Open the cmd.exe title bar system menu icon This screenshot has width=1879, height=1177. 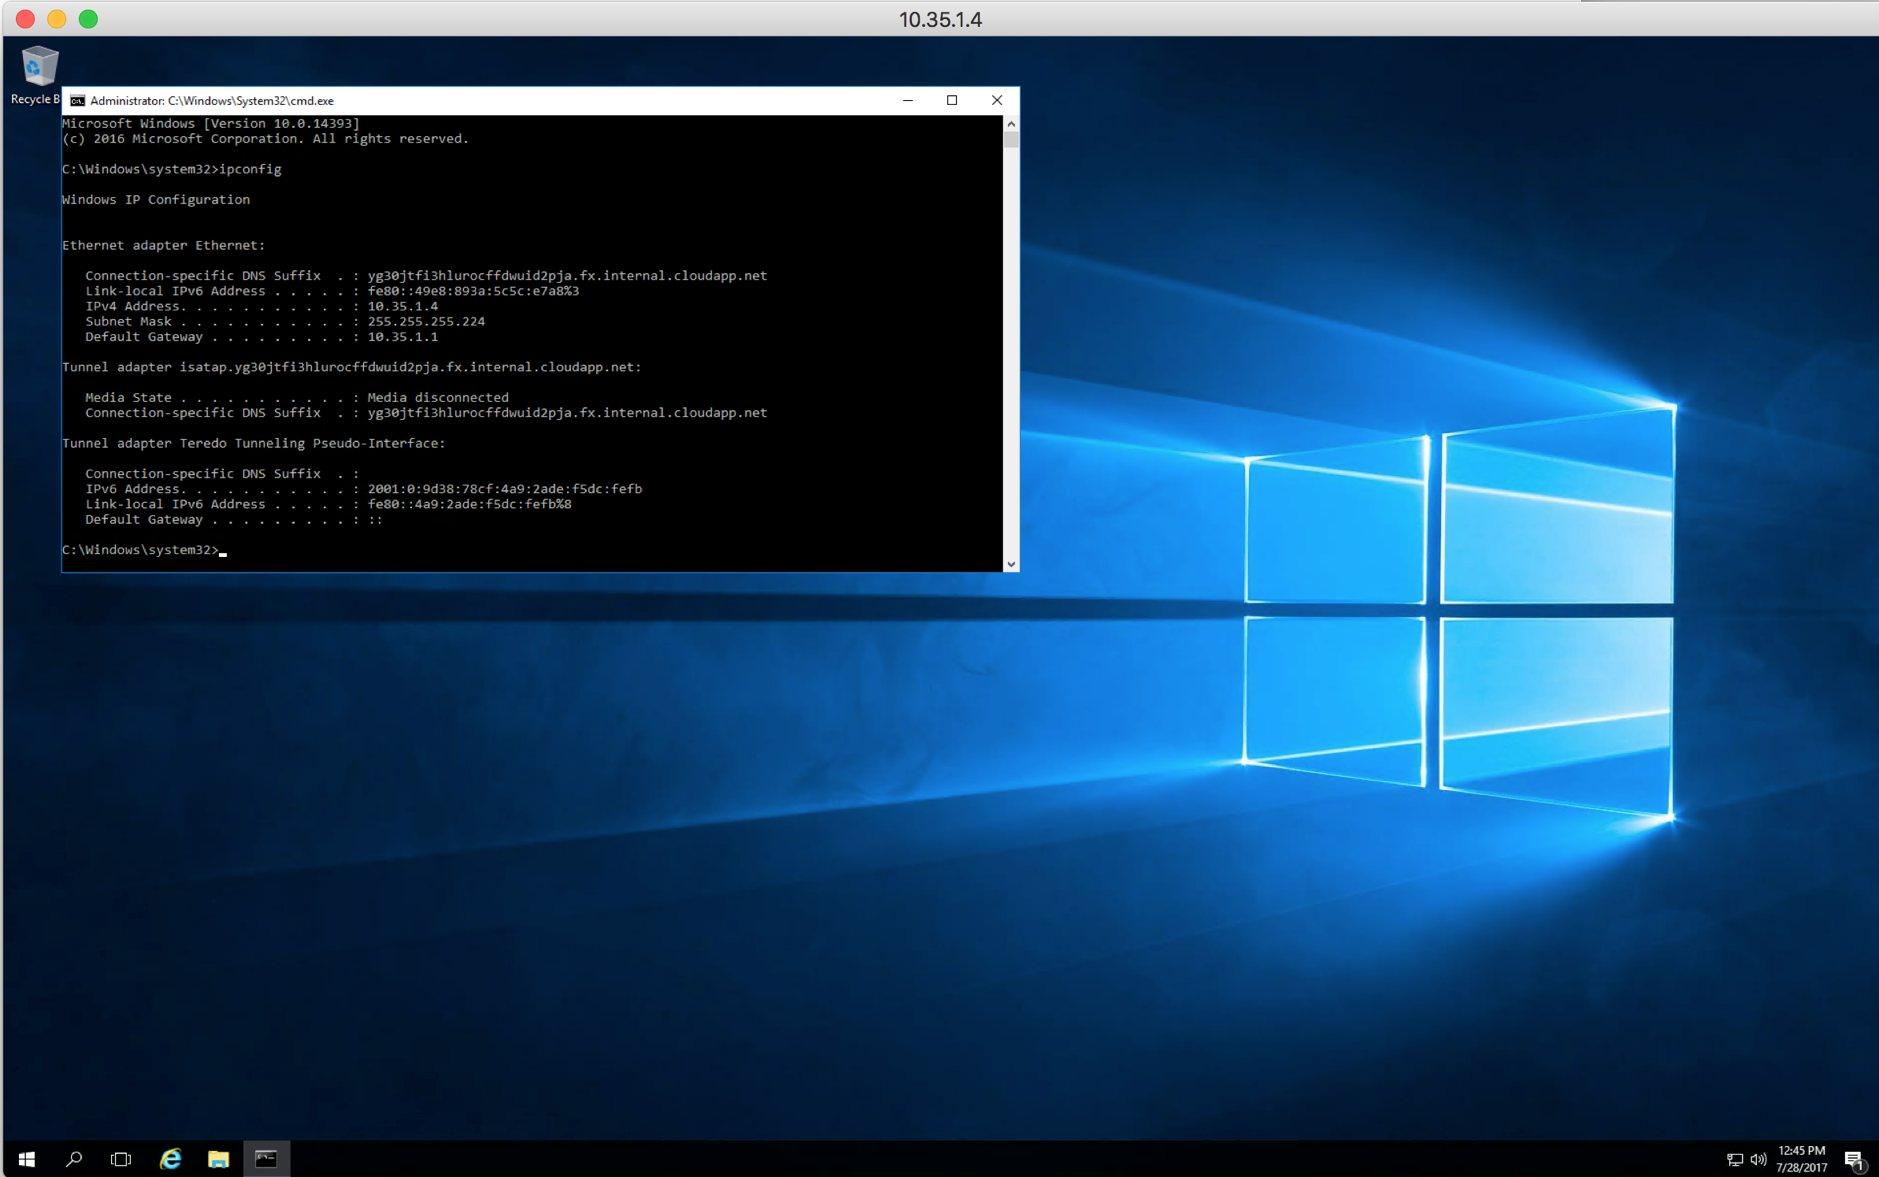(77, 101)
